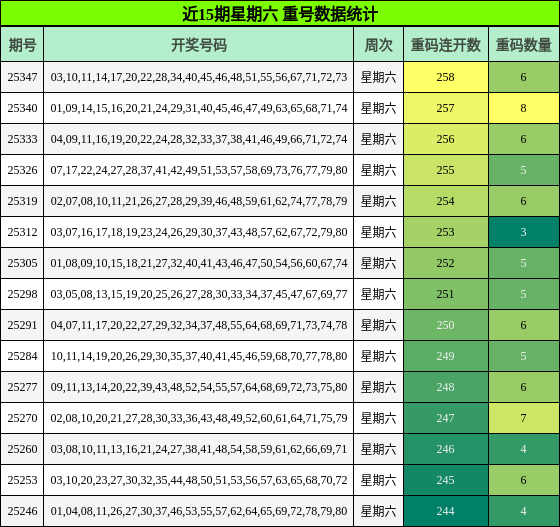Screen dimensions: 560x527
Task: Click the yellow repeat count 8 cell
Action: [x=524, y=108]
